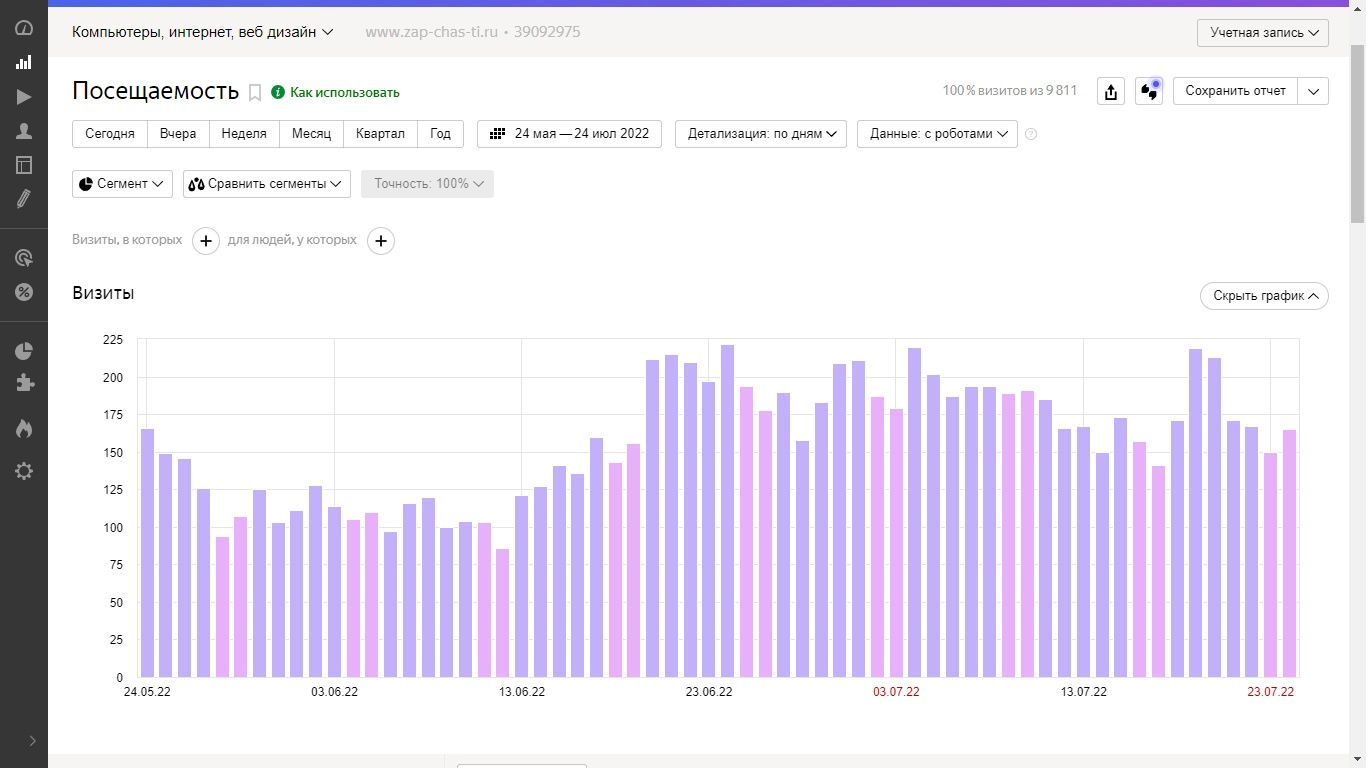Add a people condition with second plus button
This screenshot has height=768, width=1366.
pos(381,241)
